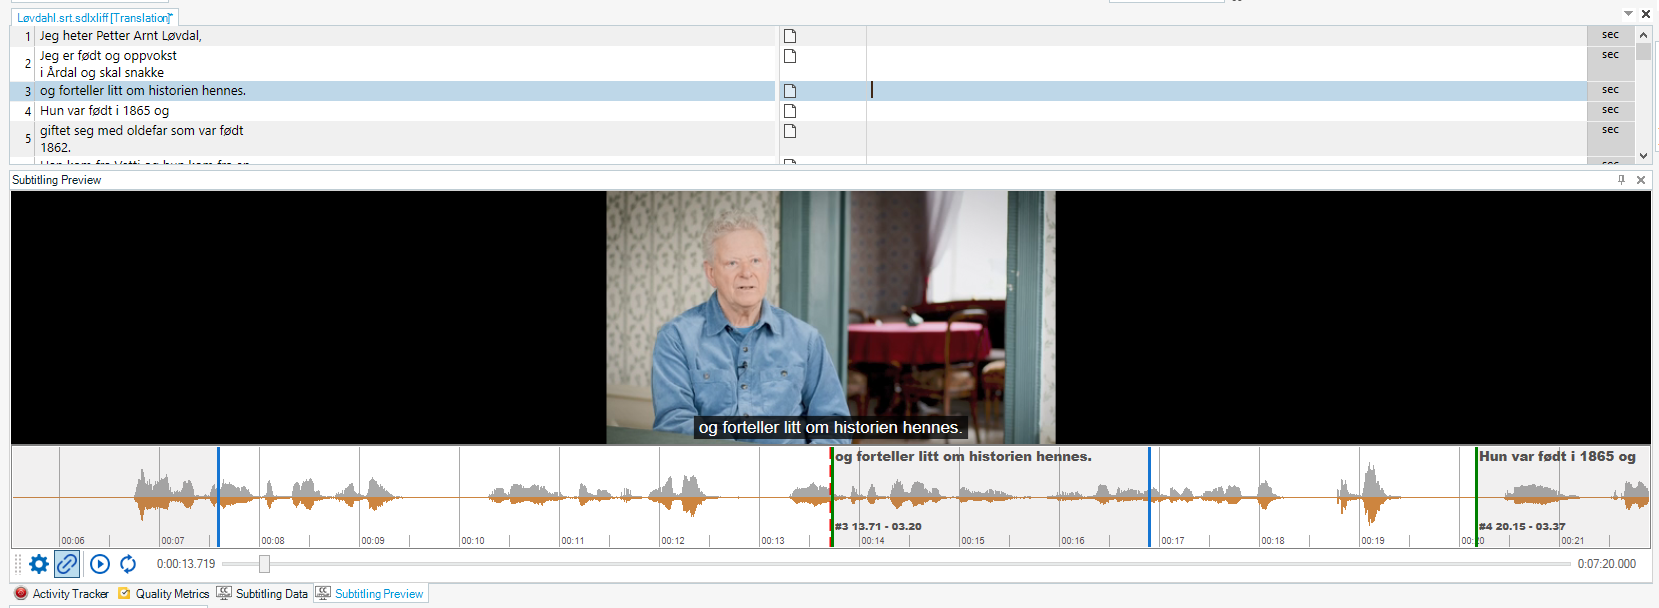Click the status icon for 'og forteller litt' row

point(790,91)
